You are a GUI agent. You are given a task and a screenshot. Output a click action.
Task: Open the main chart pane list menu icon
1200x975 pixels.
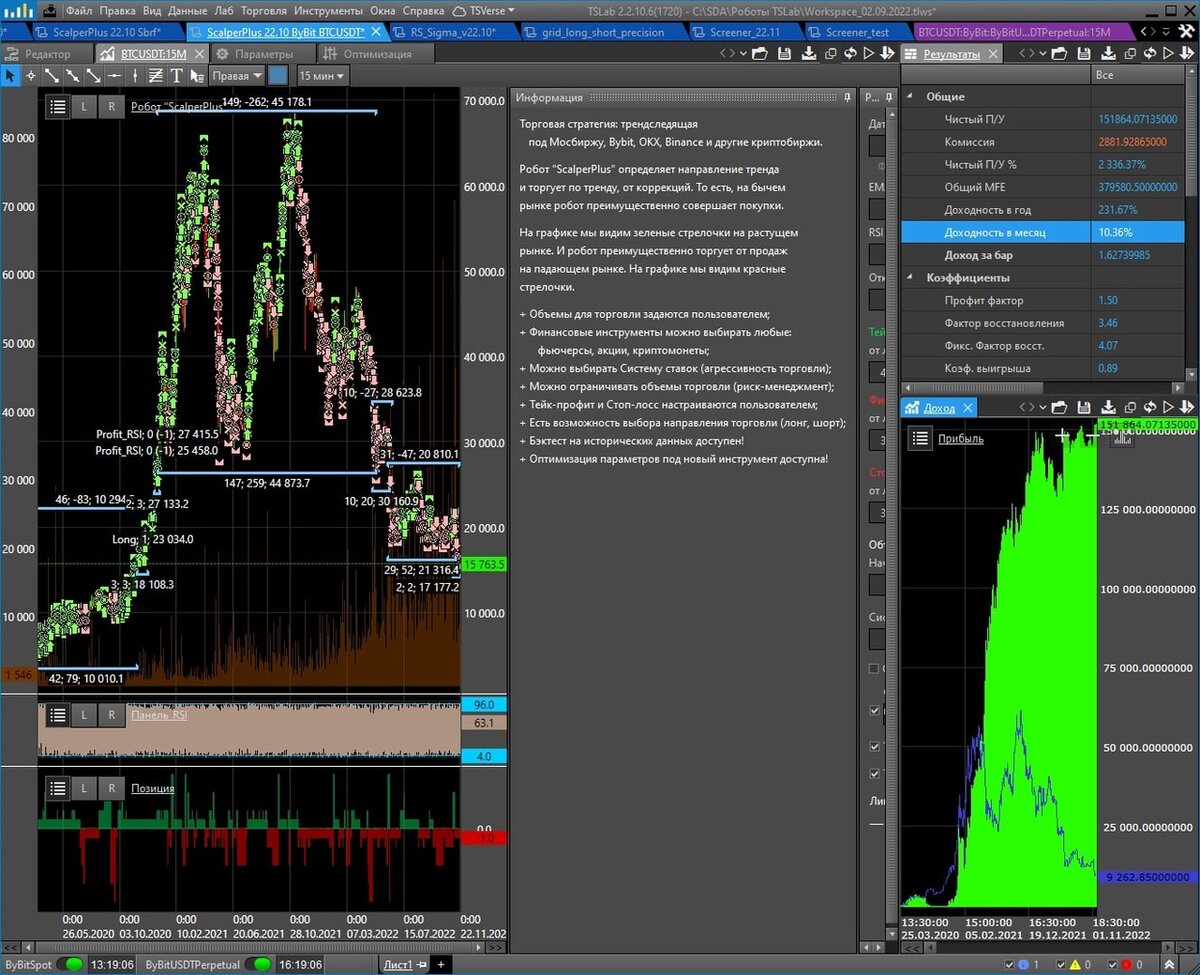tap(57, 106)
